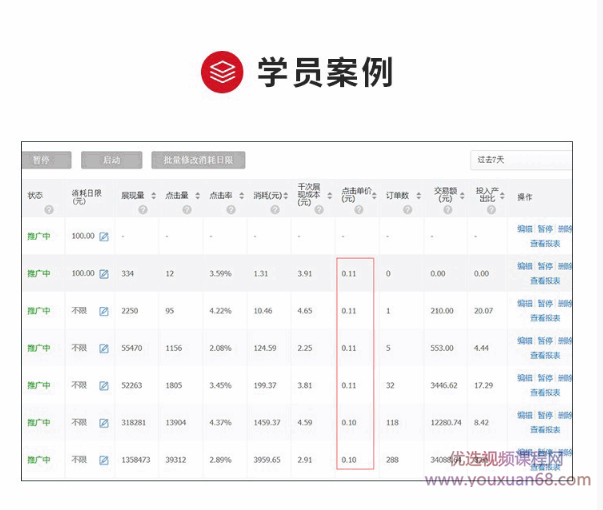Sort by 展现量 using its sort arrows
Image resolution: width=603 pixels, height=510 pixels.
coord(153,196)
